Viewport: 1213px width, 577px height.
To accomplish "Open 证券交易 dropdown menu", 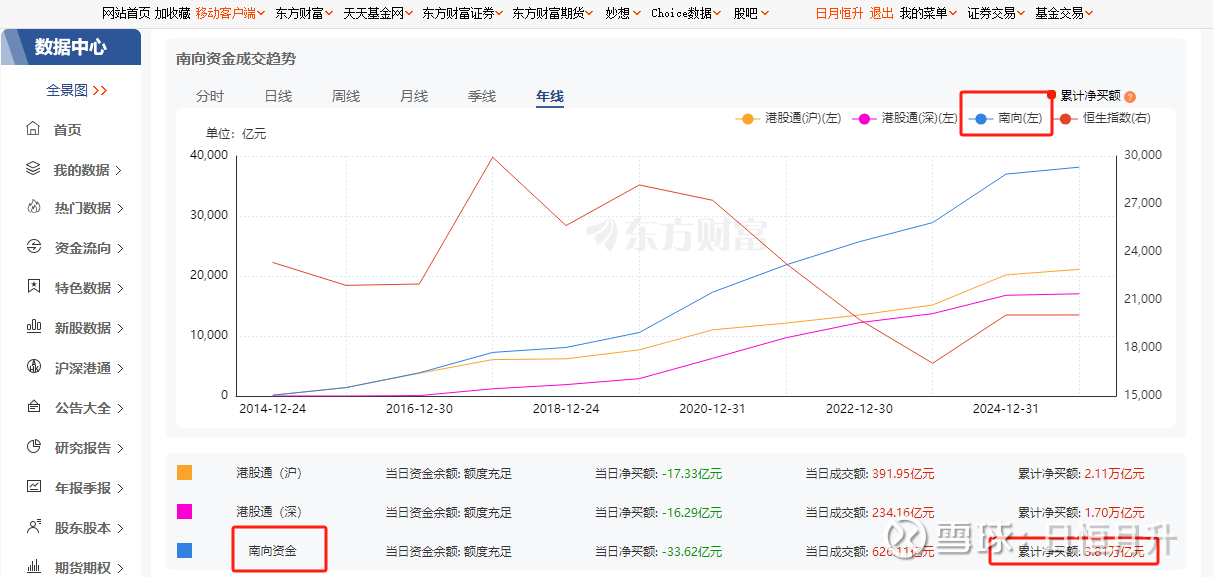I will click(996, 13).
